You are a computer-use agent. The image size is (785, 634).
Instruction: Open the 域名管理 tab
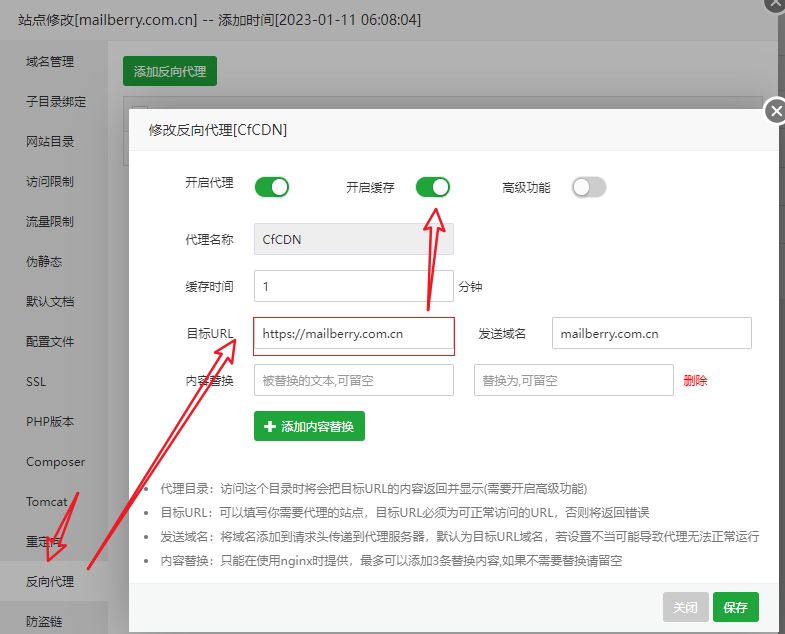click(50, 62)
